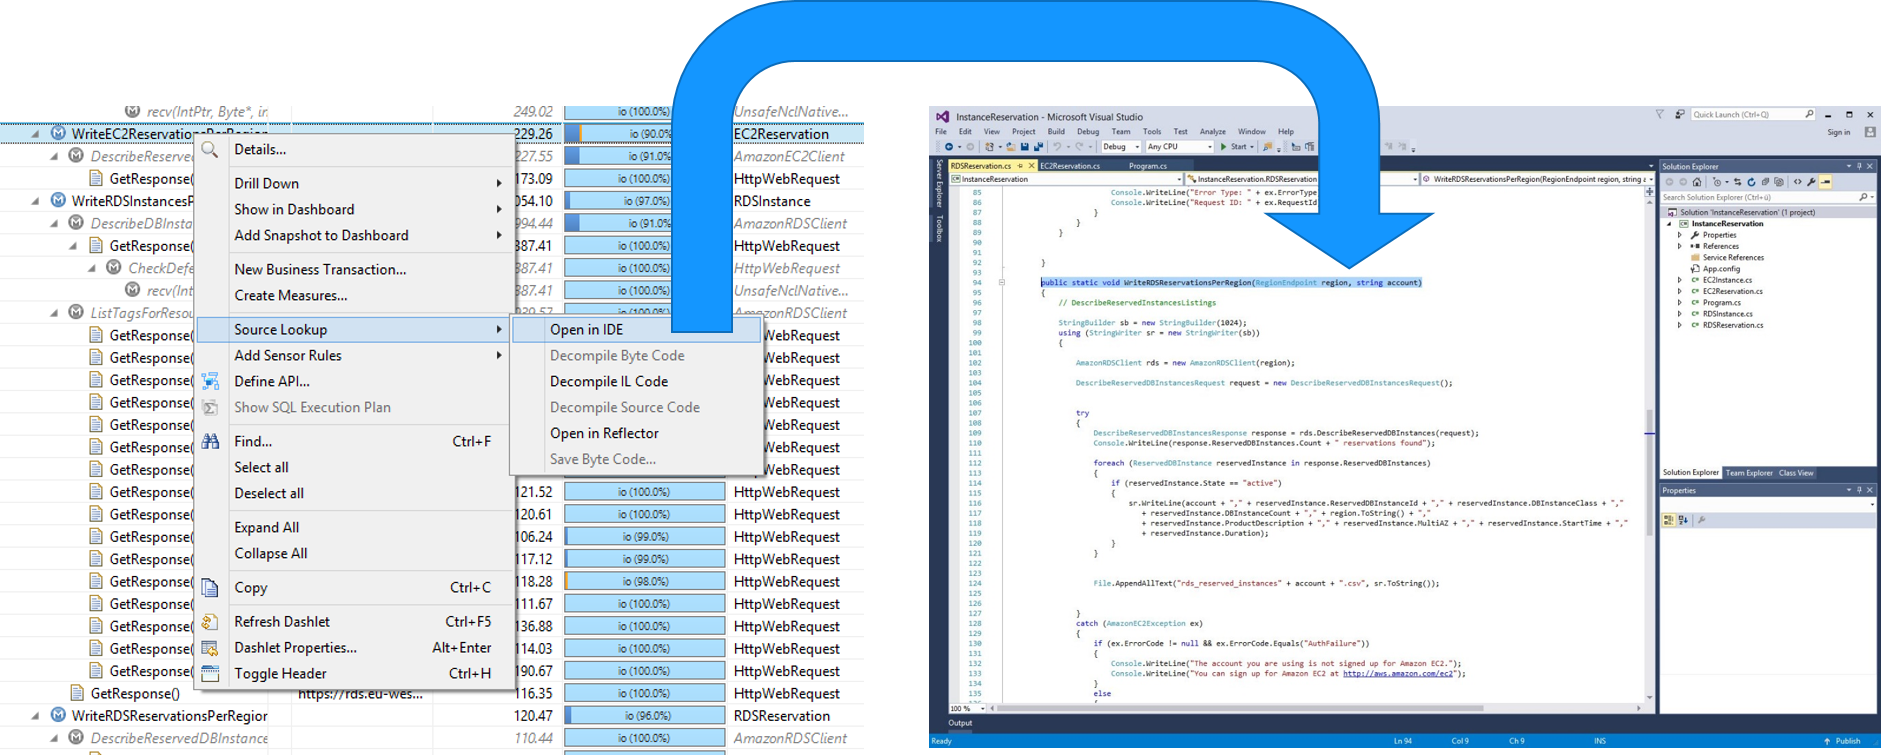Viewport: 1881px width, 755px height.
Task: Click the Details magnifier icon in context menu
Action: (x=210, y=149)
